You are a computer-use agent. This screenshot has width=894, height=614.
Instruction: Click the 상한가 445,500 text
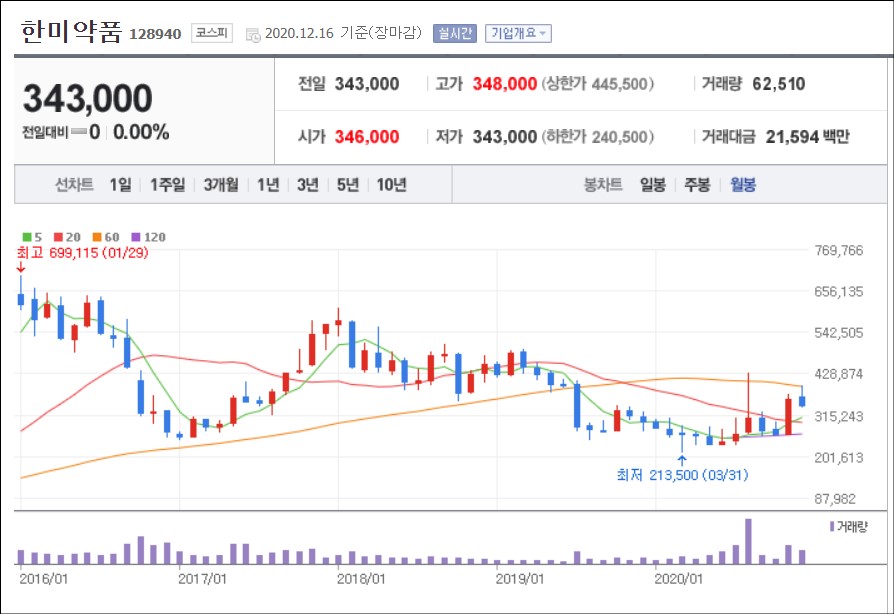[598, 84]
